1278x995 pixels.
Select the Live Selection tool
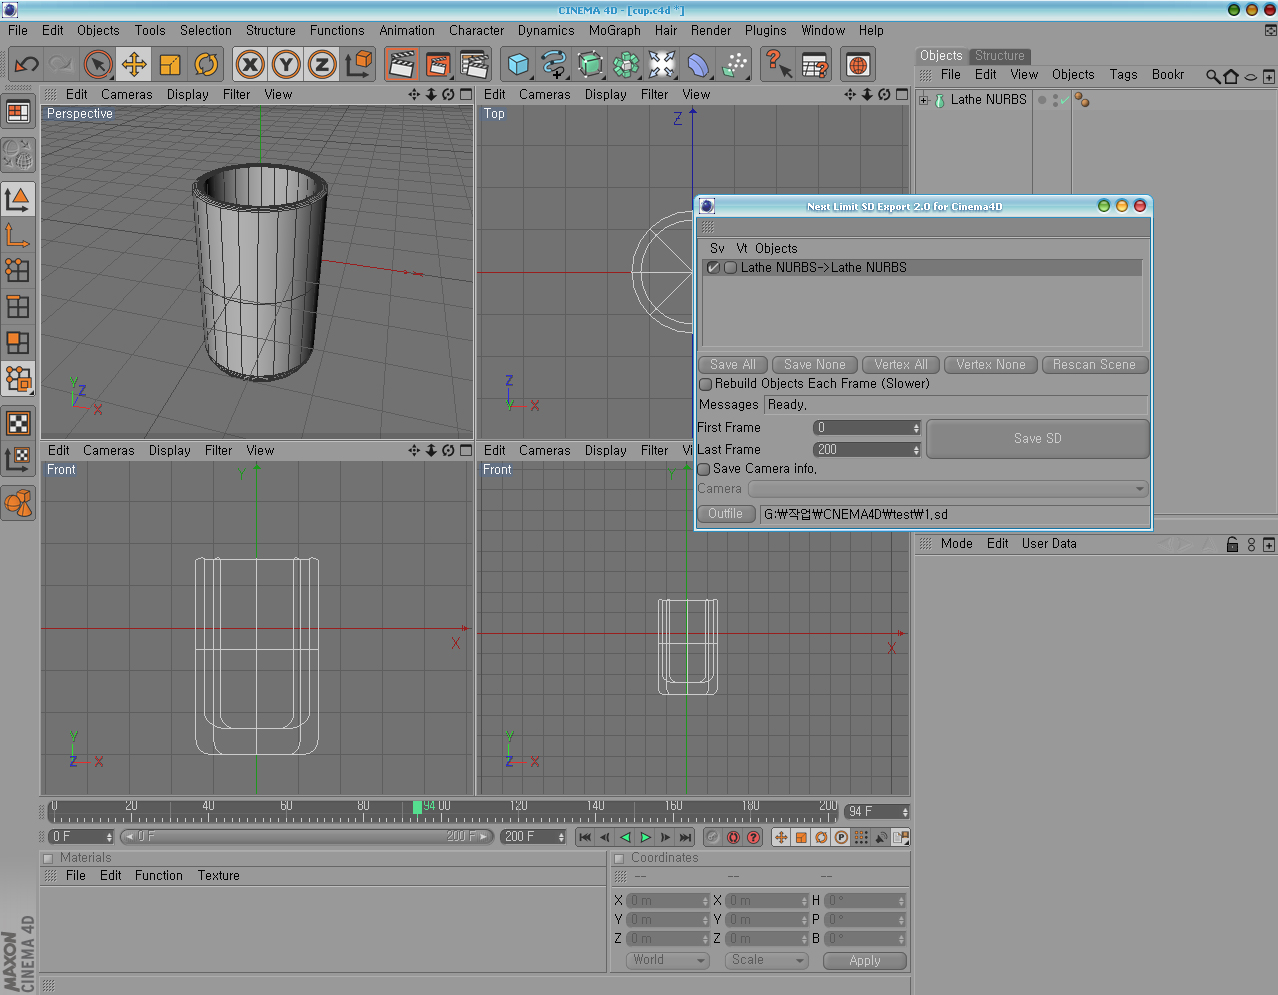pos(98,65)
